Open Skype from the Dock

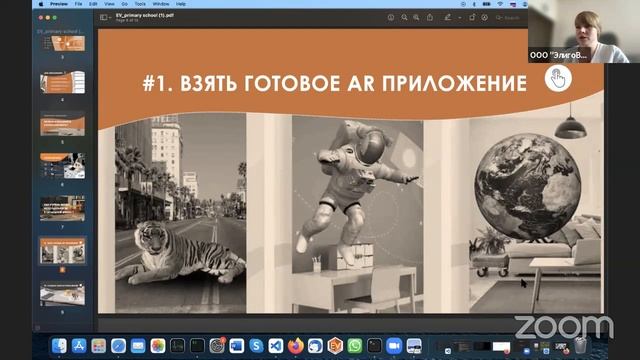(256, 346)
